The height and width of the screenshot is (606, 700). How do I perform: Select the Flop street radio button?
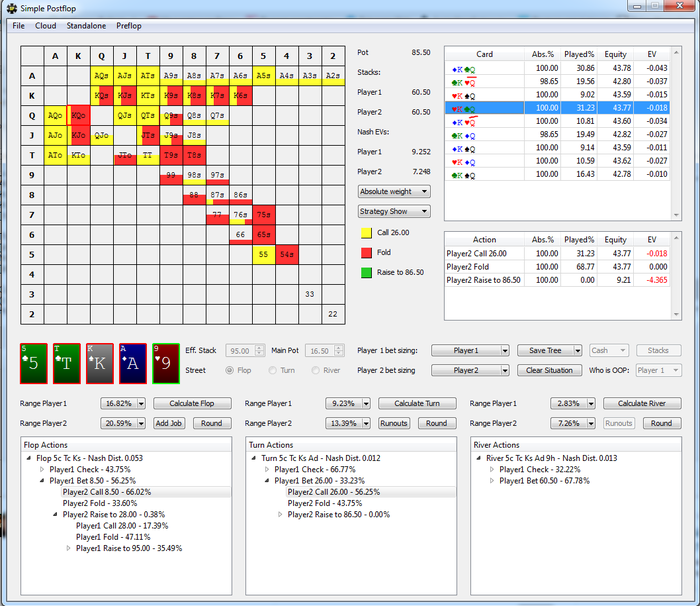(x=229, y=370)
